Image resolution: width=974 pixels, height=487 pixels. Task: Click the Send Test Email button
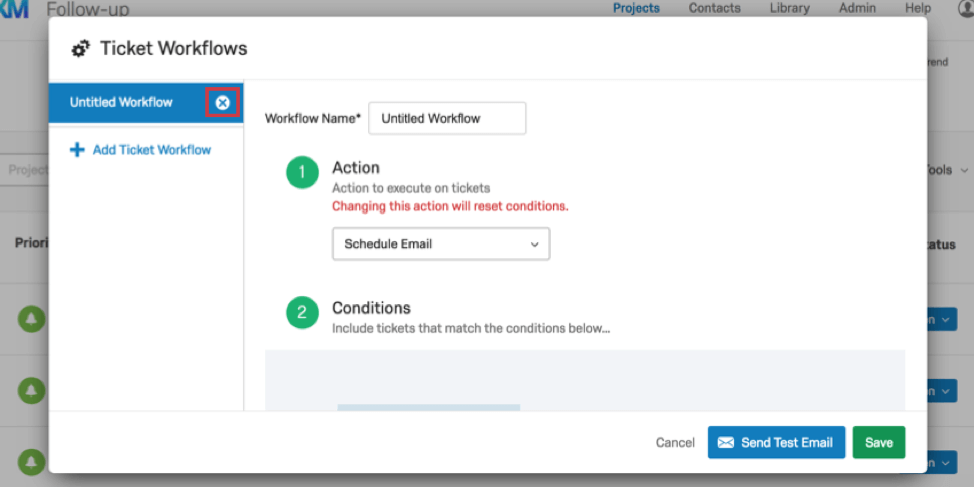tap(776, 443)
